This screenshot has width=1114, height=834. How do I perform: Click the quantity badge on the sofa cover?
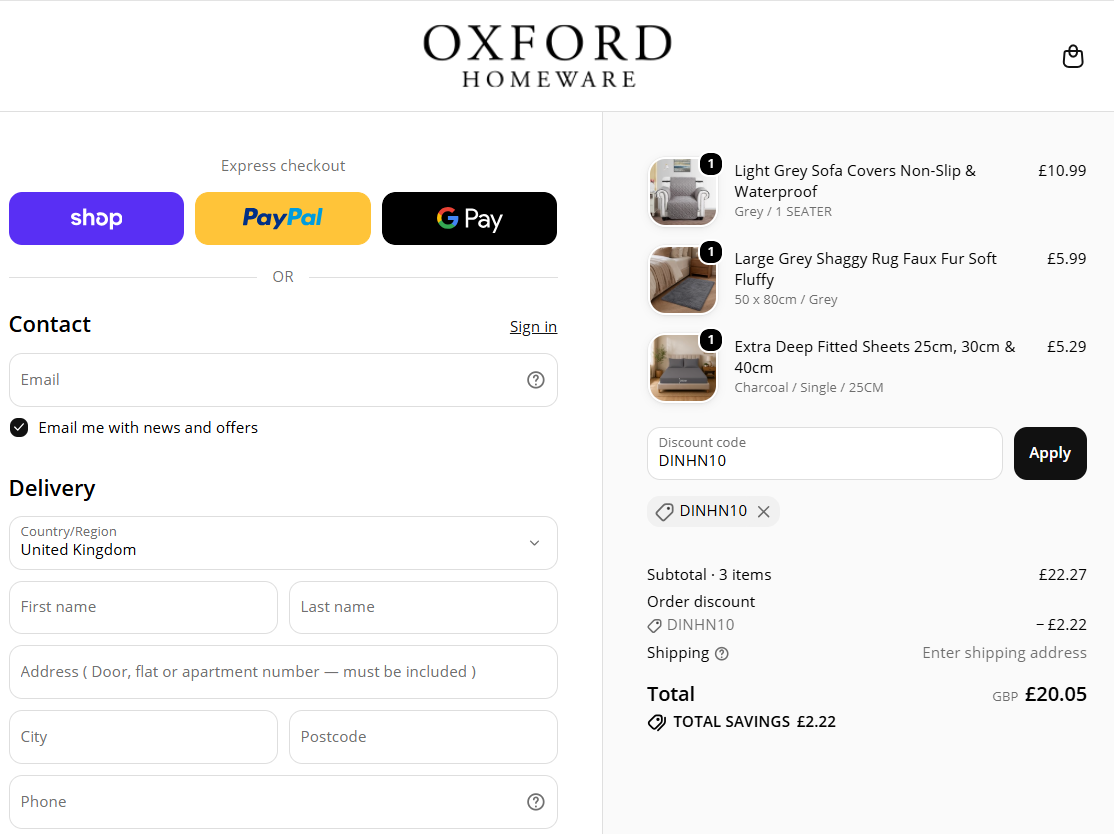click(x=711, y=164)
